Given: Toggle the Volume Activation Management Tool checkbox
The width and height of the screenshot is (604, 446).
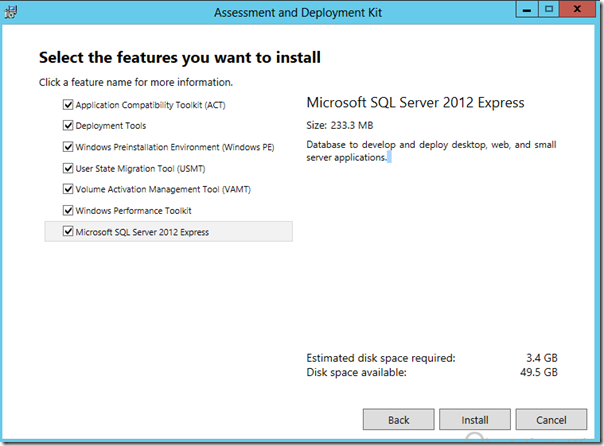Looking at the screenshot, I should 68,189.
